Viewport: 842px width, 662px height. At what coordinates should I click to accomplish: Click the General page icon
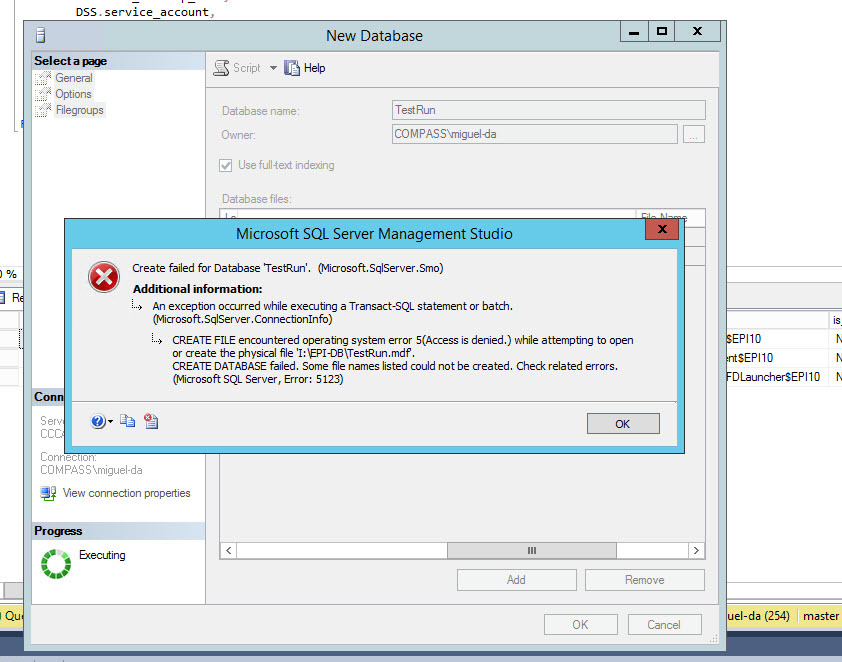click(43, 78)
